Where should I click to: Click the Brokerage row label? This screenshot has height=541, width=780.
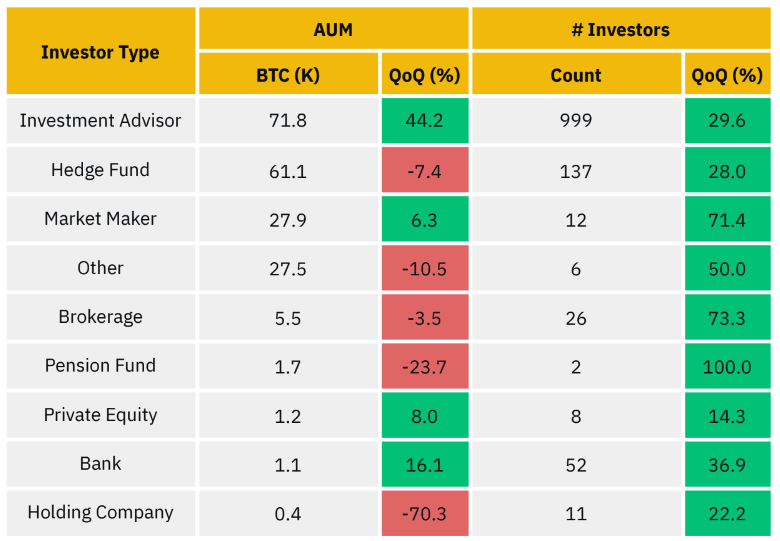[100, 317]
